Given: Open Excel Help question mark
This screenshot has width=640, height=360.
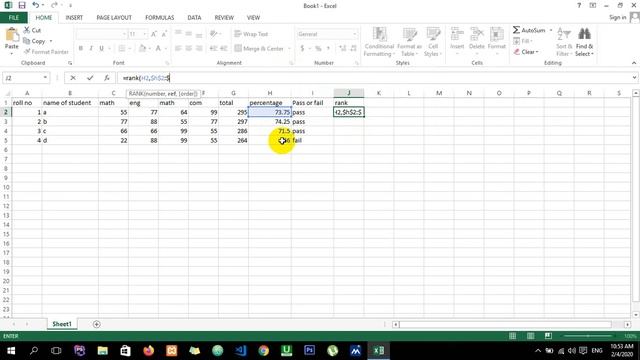Looking at the screenshot, I should tap(579, 5).
